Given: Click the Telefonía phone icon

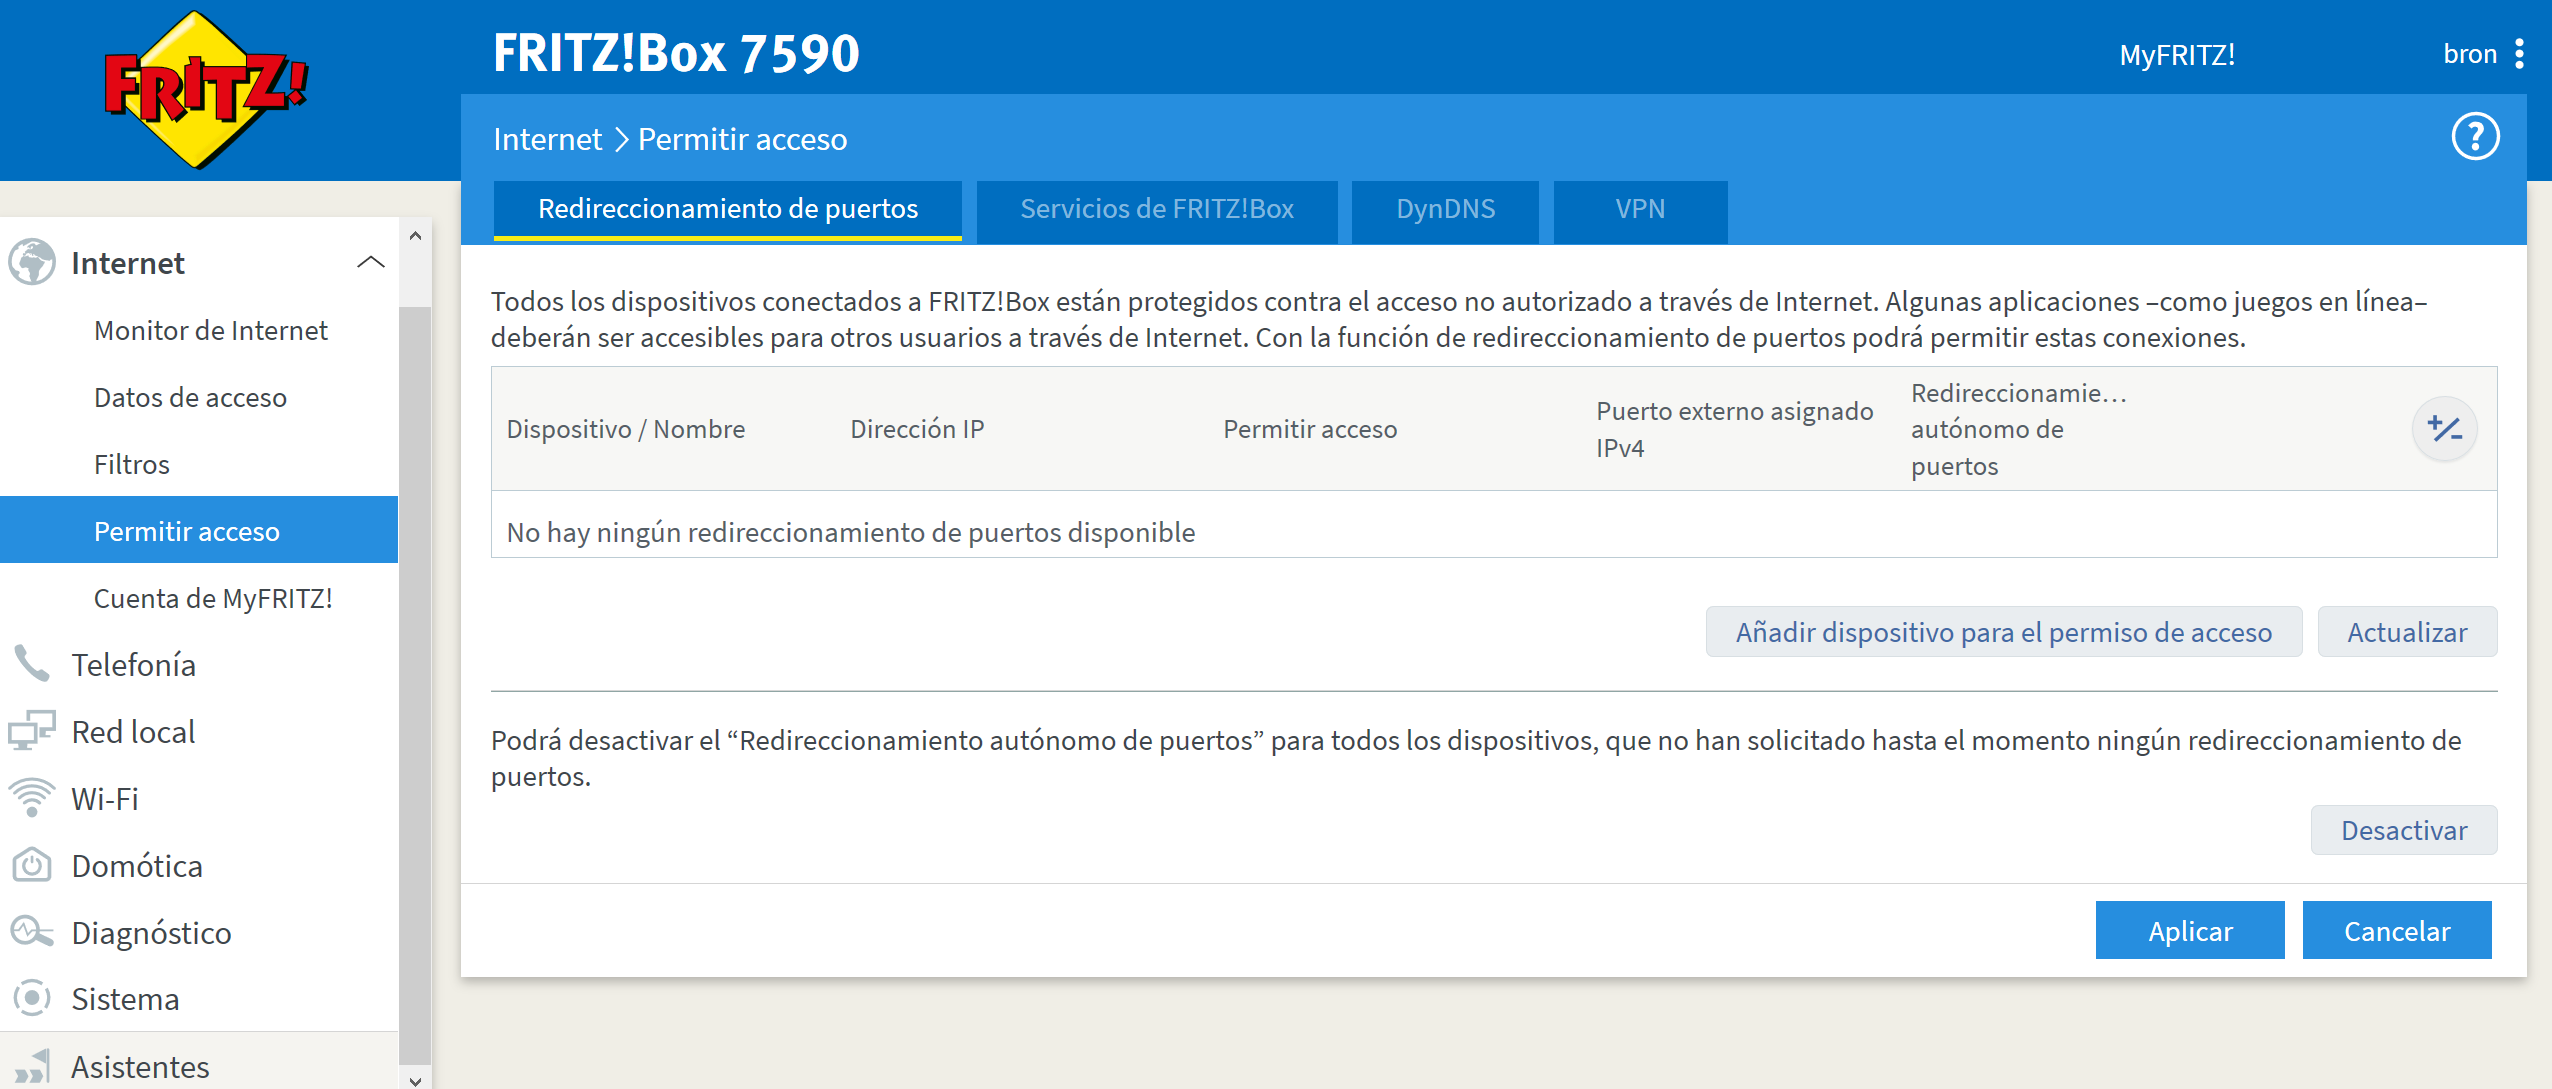Looking at the screenshot, I should point(32,664).
